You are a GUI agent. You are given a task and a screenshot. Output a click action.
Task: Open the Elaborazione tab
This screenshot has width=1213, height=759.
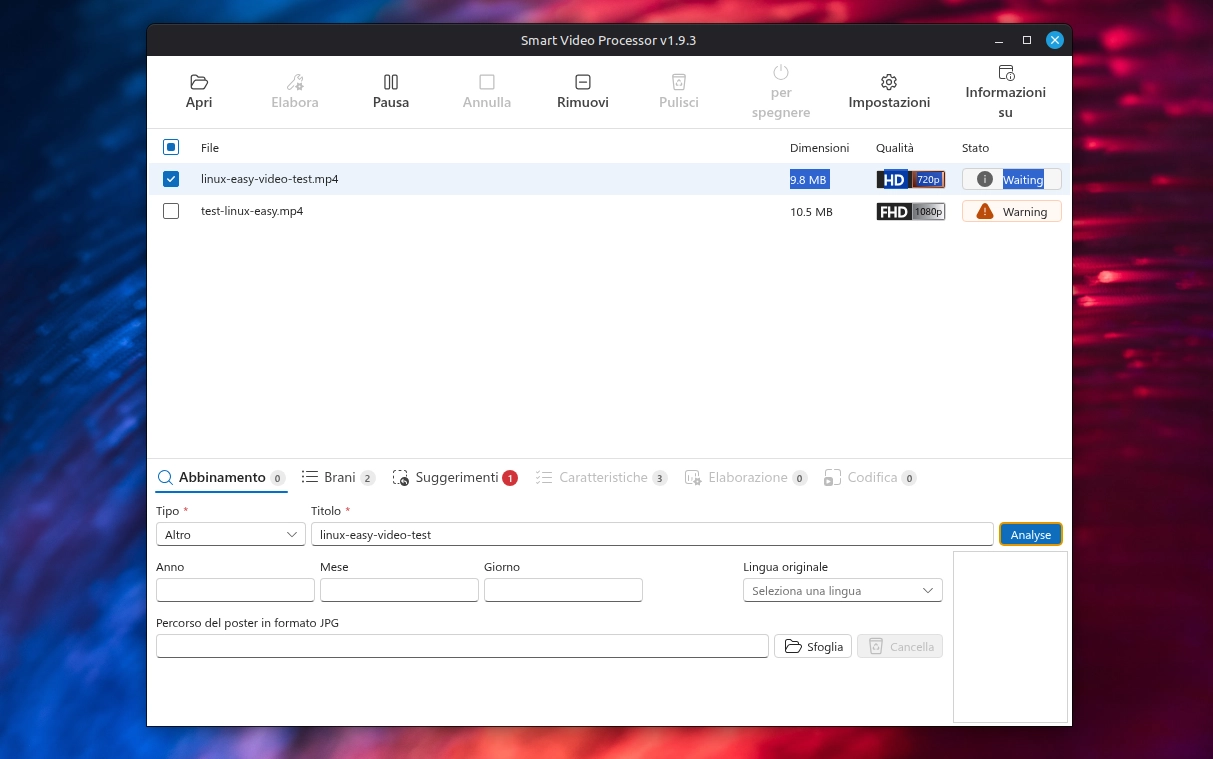747,478
